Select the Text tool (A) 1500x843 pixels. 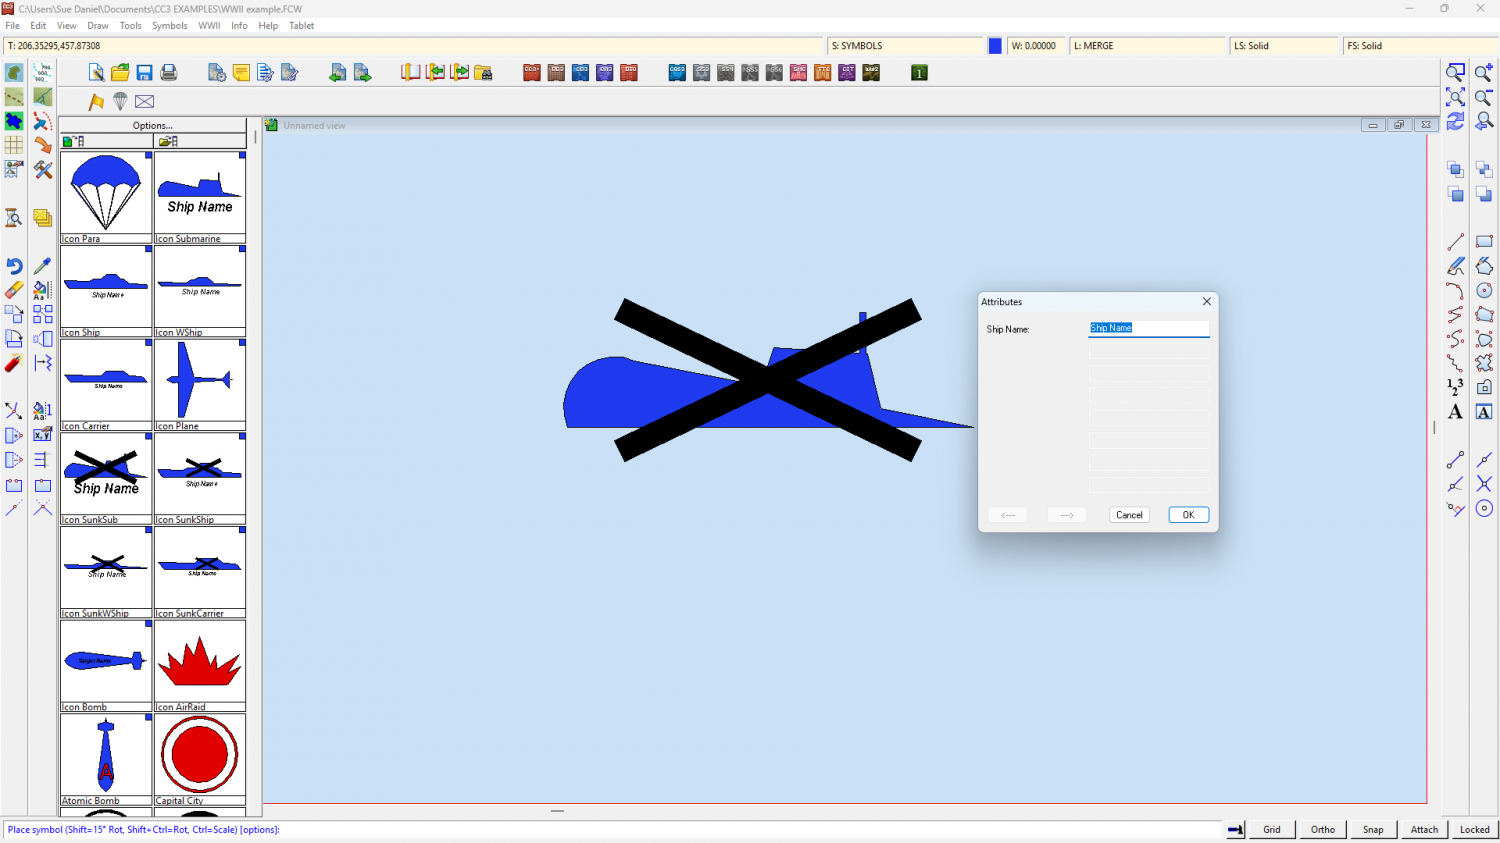coord(1455,412)
